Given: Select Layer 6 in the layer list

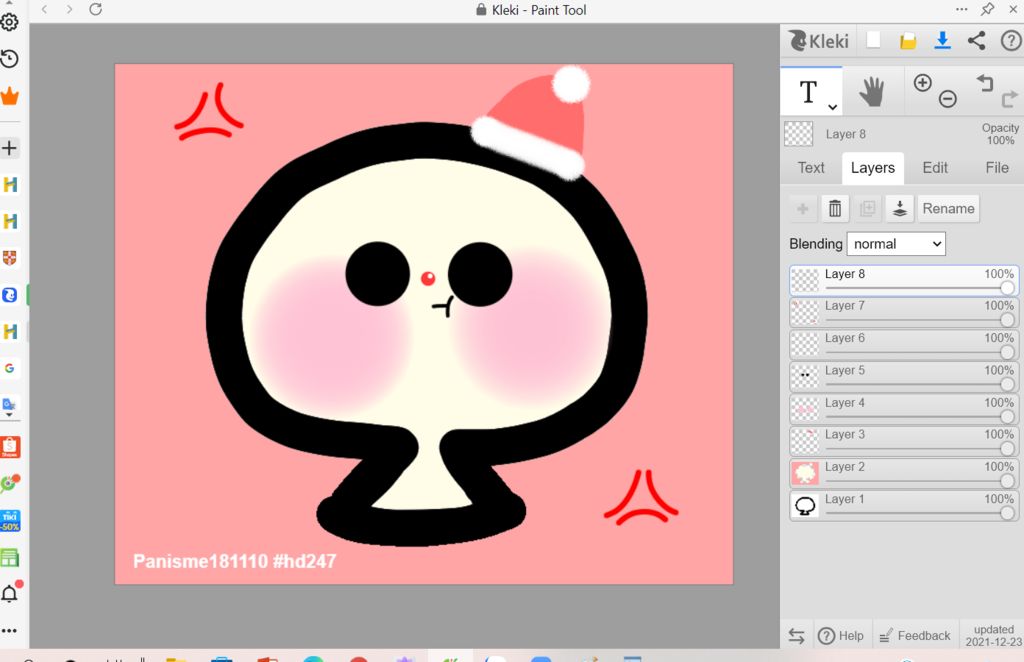Looking at the screenshot, I should point(904,345).
